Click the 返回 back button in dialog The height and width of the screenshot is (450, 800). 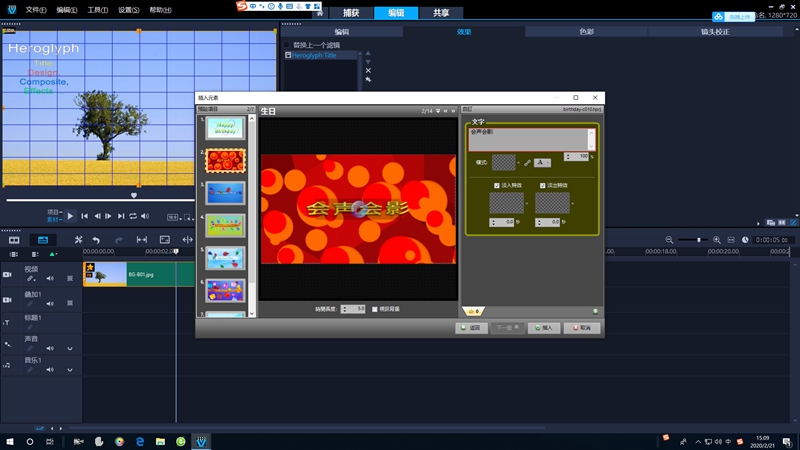[471, 328]
